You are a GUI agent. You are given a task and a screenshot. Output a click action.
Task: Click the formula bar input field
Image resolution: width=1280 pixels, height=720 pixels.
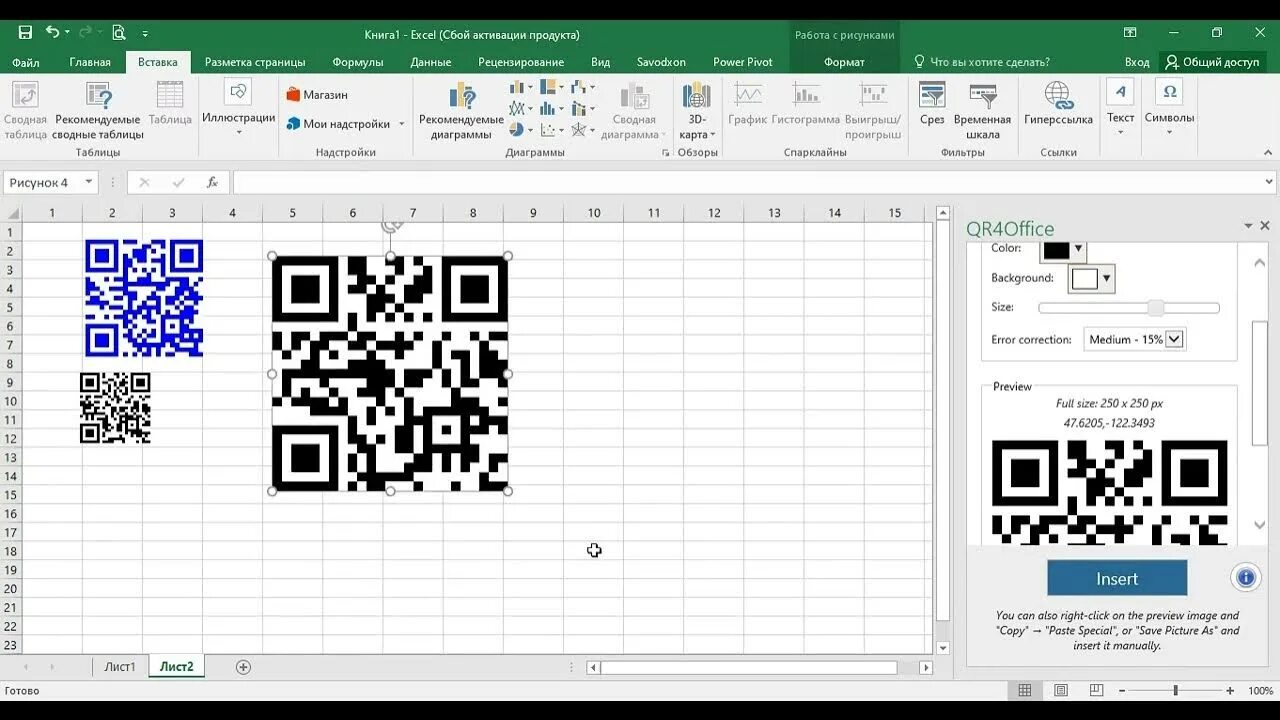[748, 183]
